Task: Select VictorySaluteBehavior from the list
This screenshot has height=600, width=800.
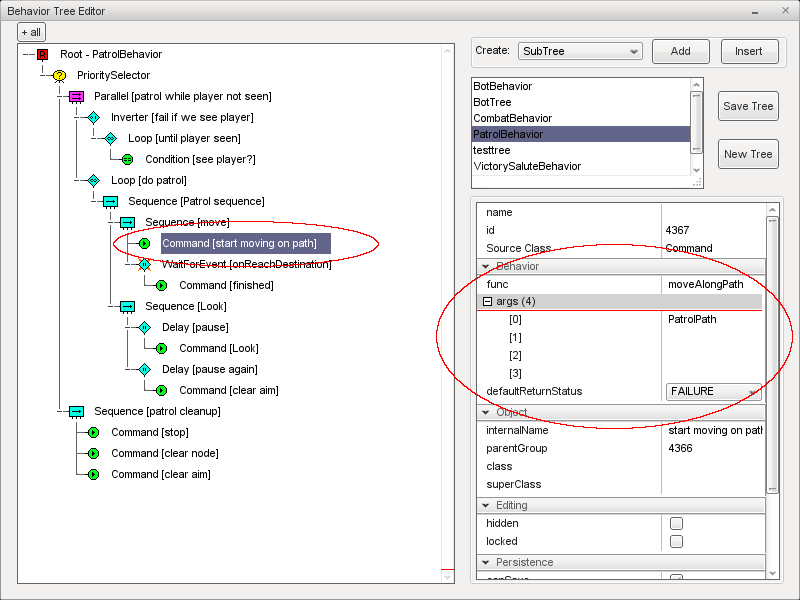Action: click(527, 166)
